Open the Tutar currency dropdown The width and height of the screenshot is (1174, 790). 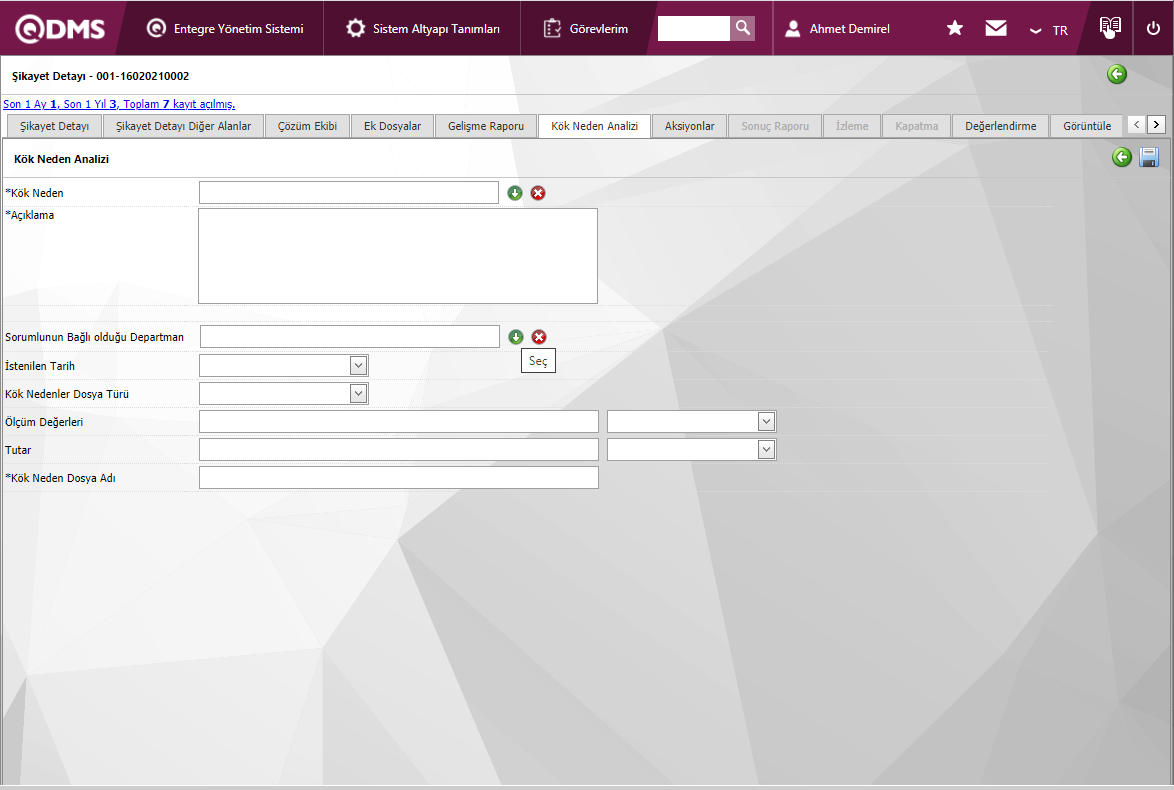pyautogui.click(x=766, y=449)
